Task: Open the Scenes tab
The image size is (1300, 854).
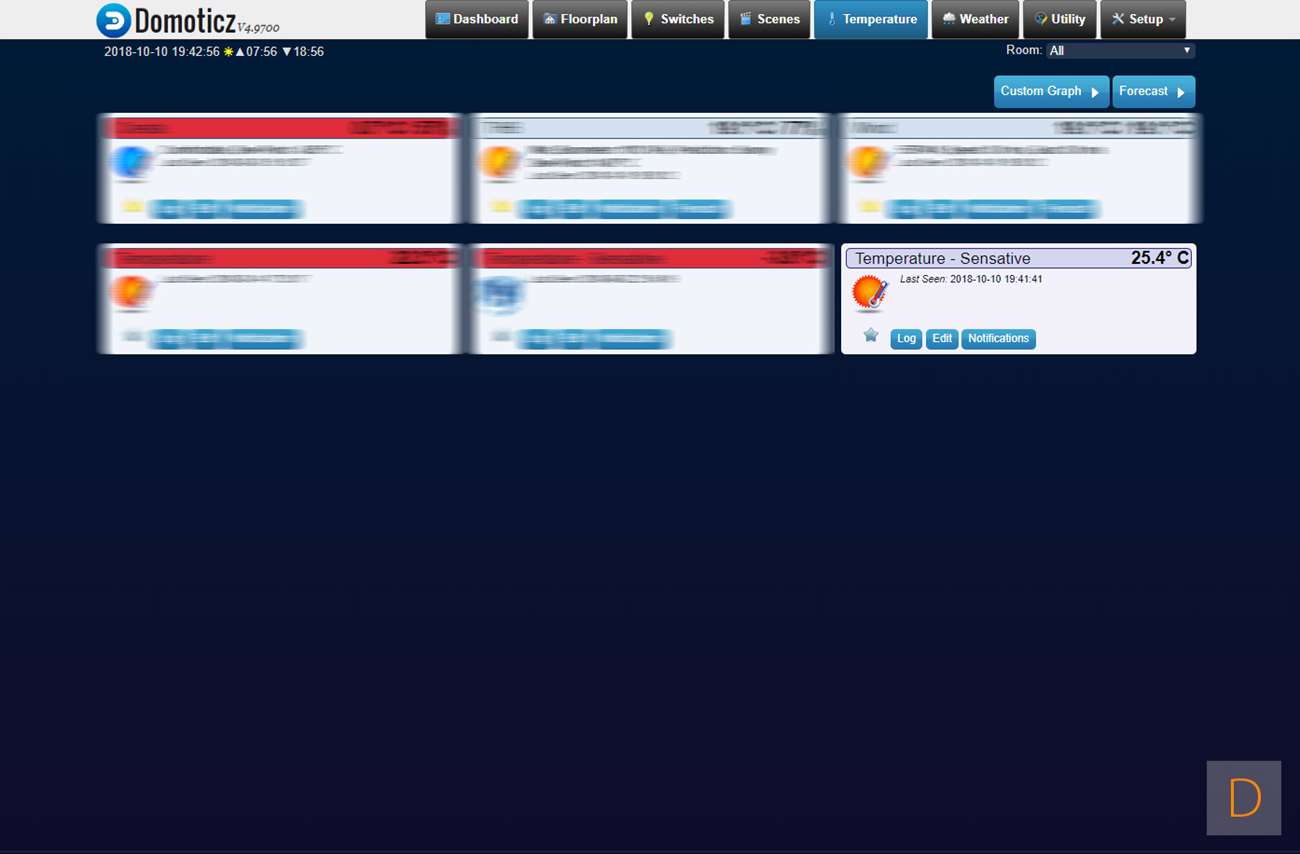Action: 769,19
